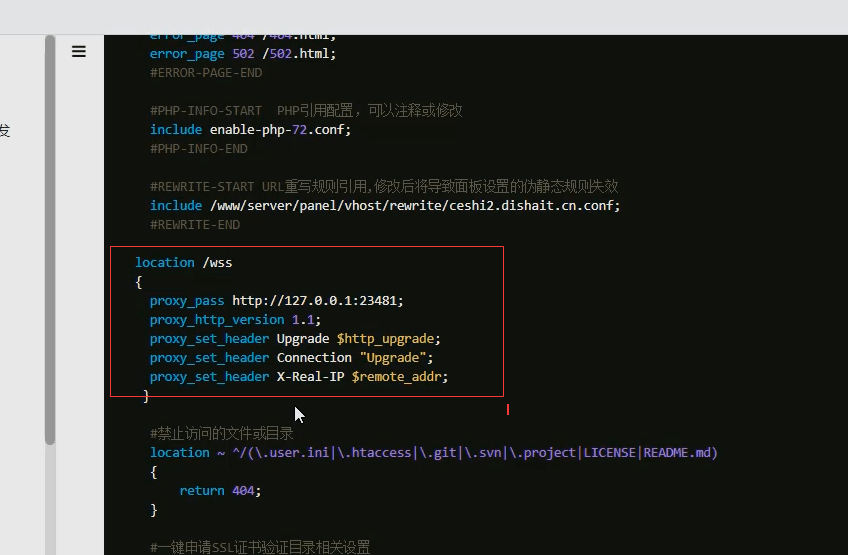This screenshot has width=848, height=555.
Task: Select the '#ERROR-PAGE-END' comment line
Action: tap(206, 72)
